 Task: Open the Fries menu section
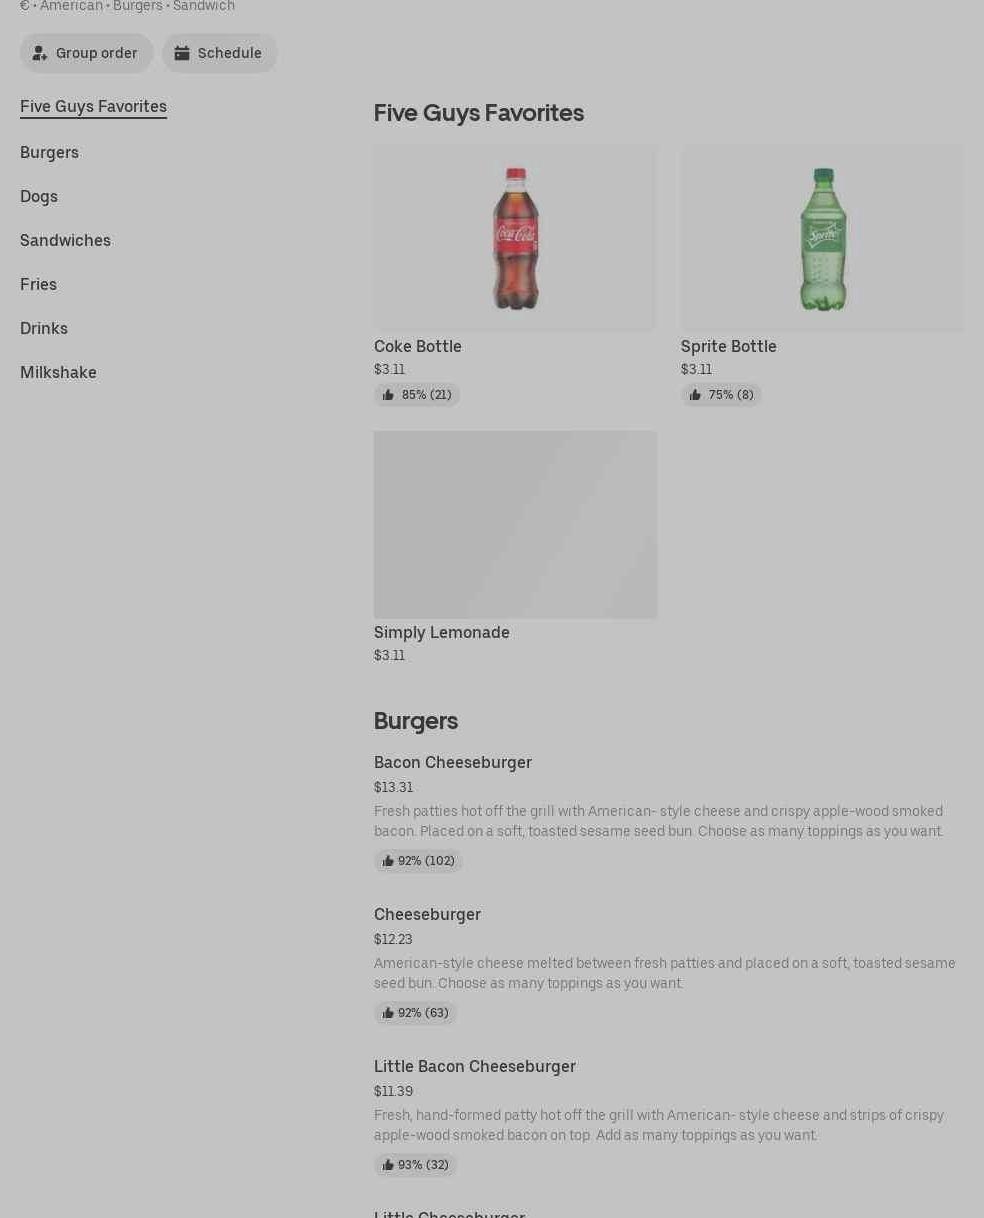[38, 284]
